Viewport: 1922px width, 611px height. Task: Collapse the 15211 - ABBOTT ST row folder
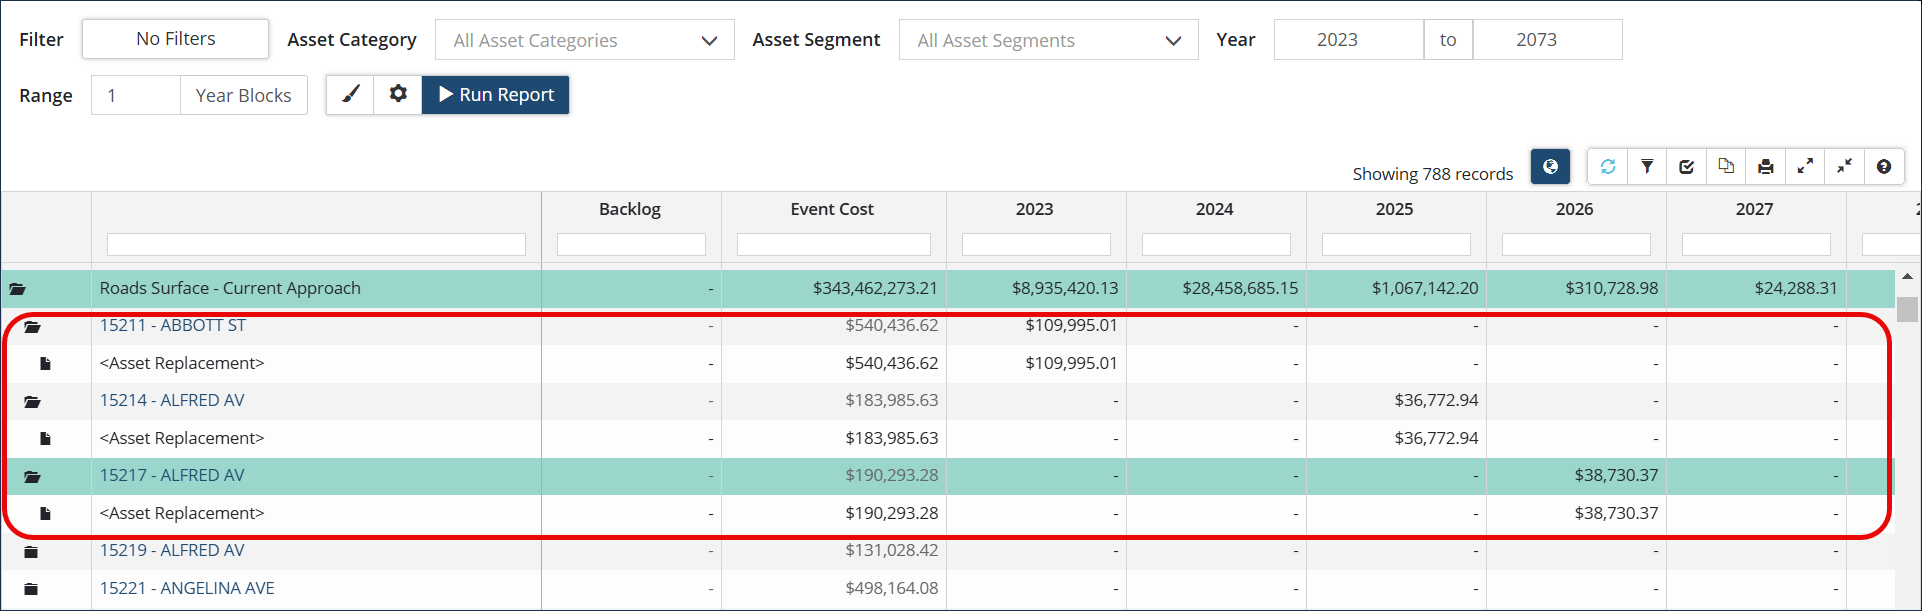(x=32, y=327)
